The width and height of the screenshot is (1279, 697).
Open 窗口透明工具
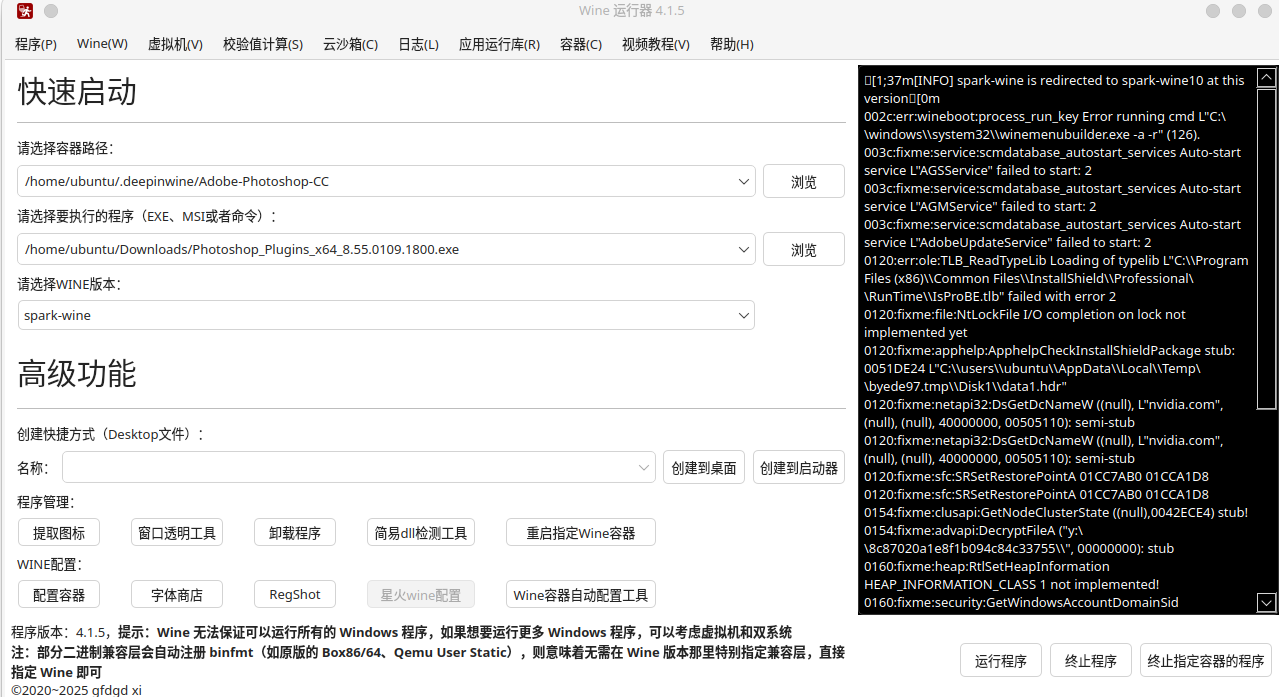pyautogui.click(x=177, y=533)
